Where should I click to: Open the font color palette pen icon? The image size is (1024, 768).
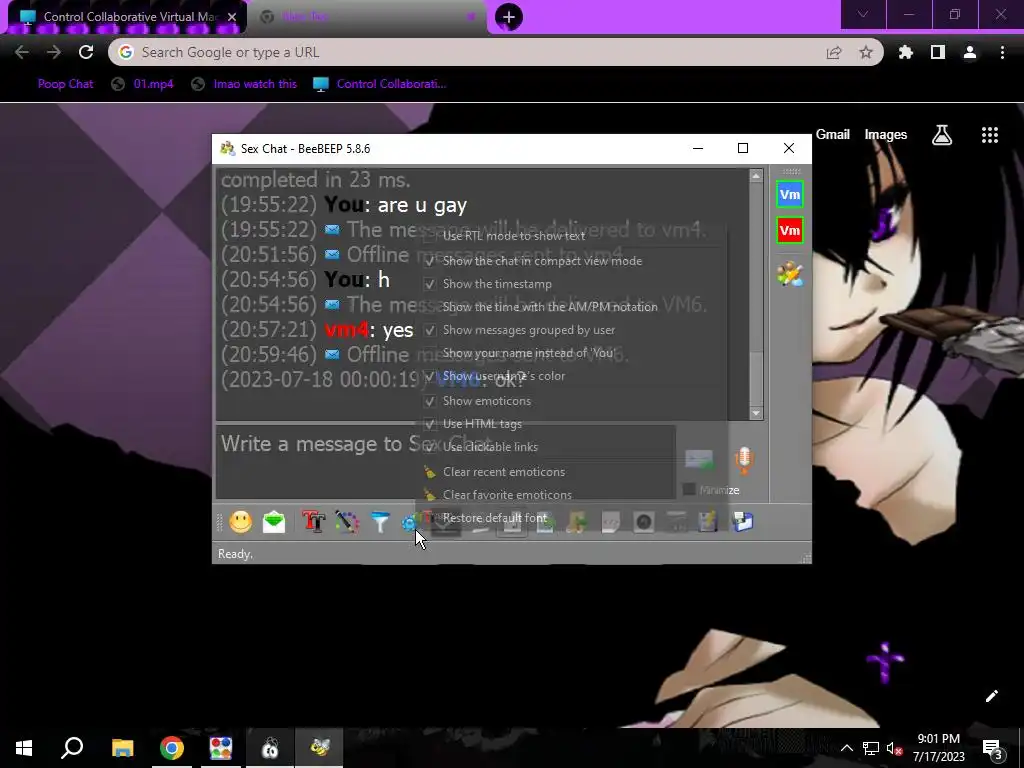pos(347,522)
